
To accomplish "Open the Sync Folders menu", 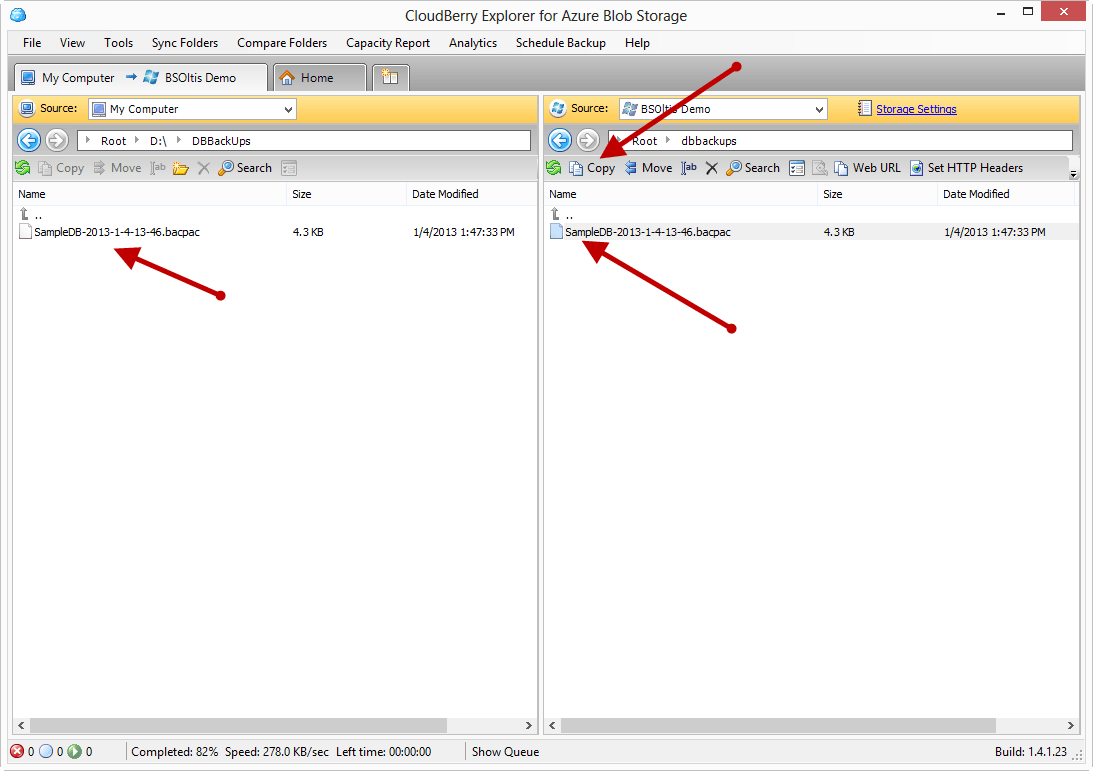I will tap(185, 43).
